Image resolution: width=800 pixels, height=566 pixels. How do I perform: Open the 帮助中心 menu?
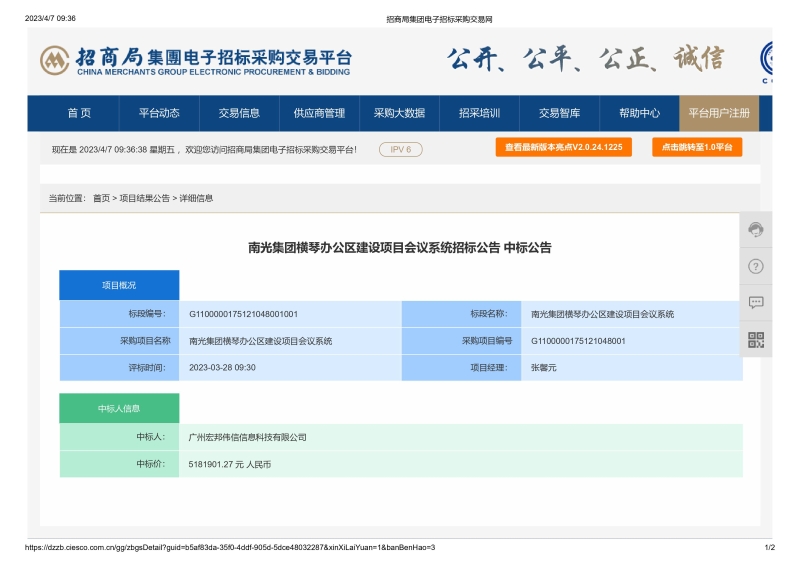[x=639, y=113]
